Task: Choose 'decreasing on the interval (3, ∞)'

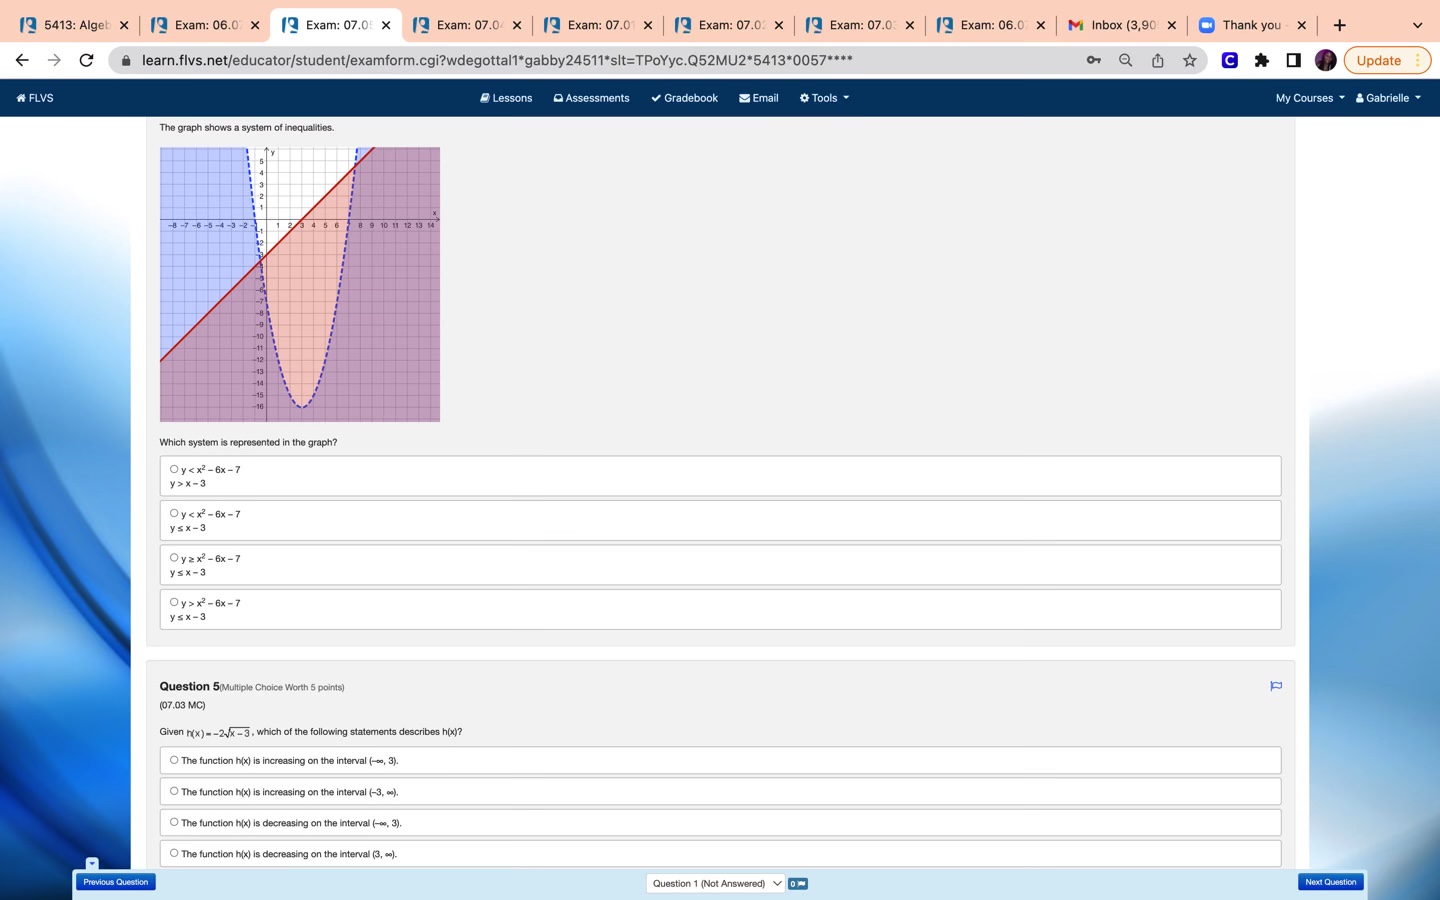Action: point(174,853)
